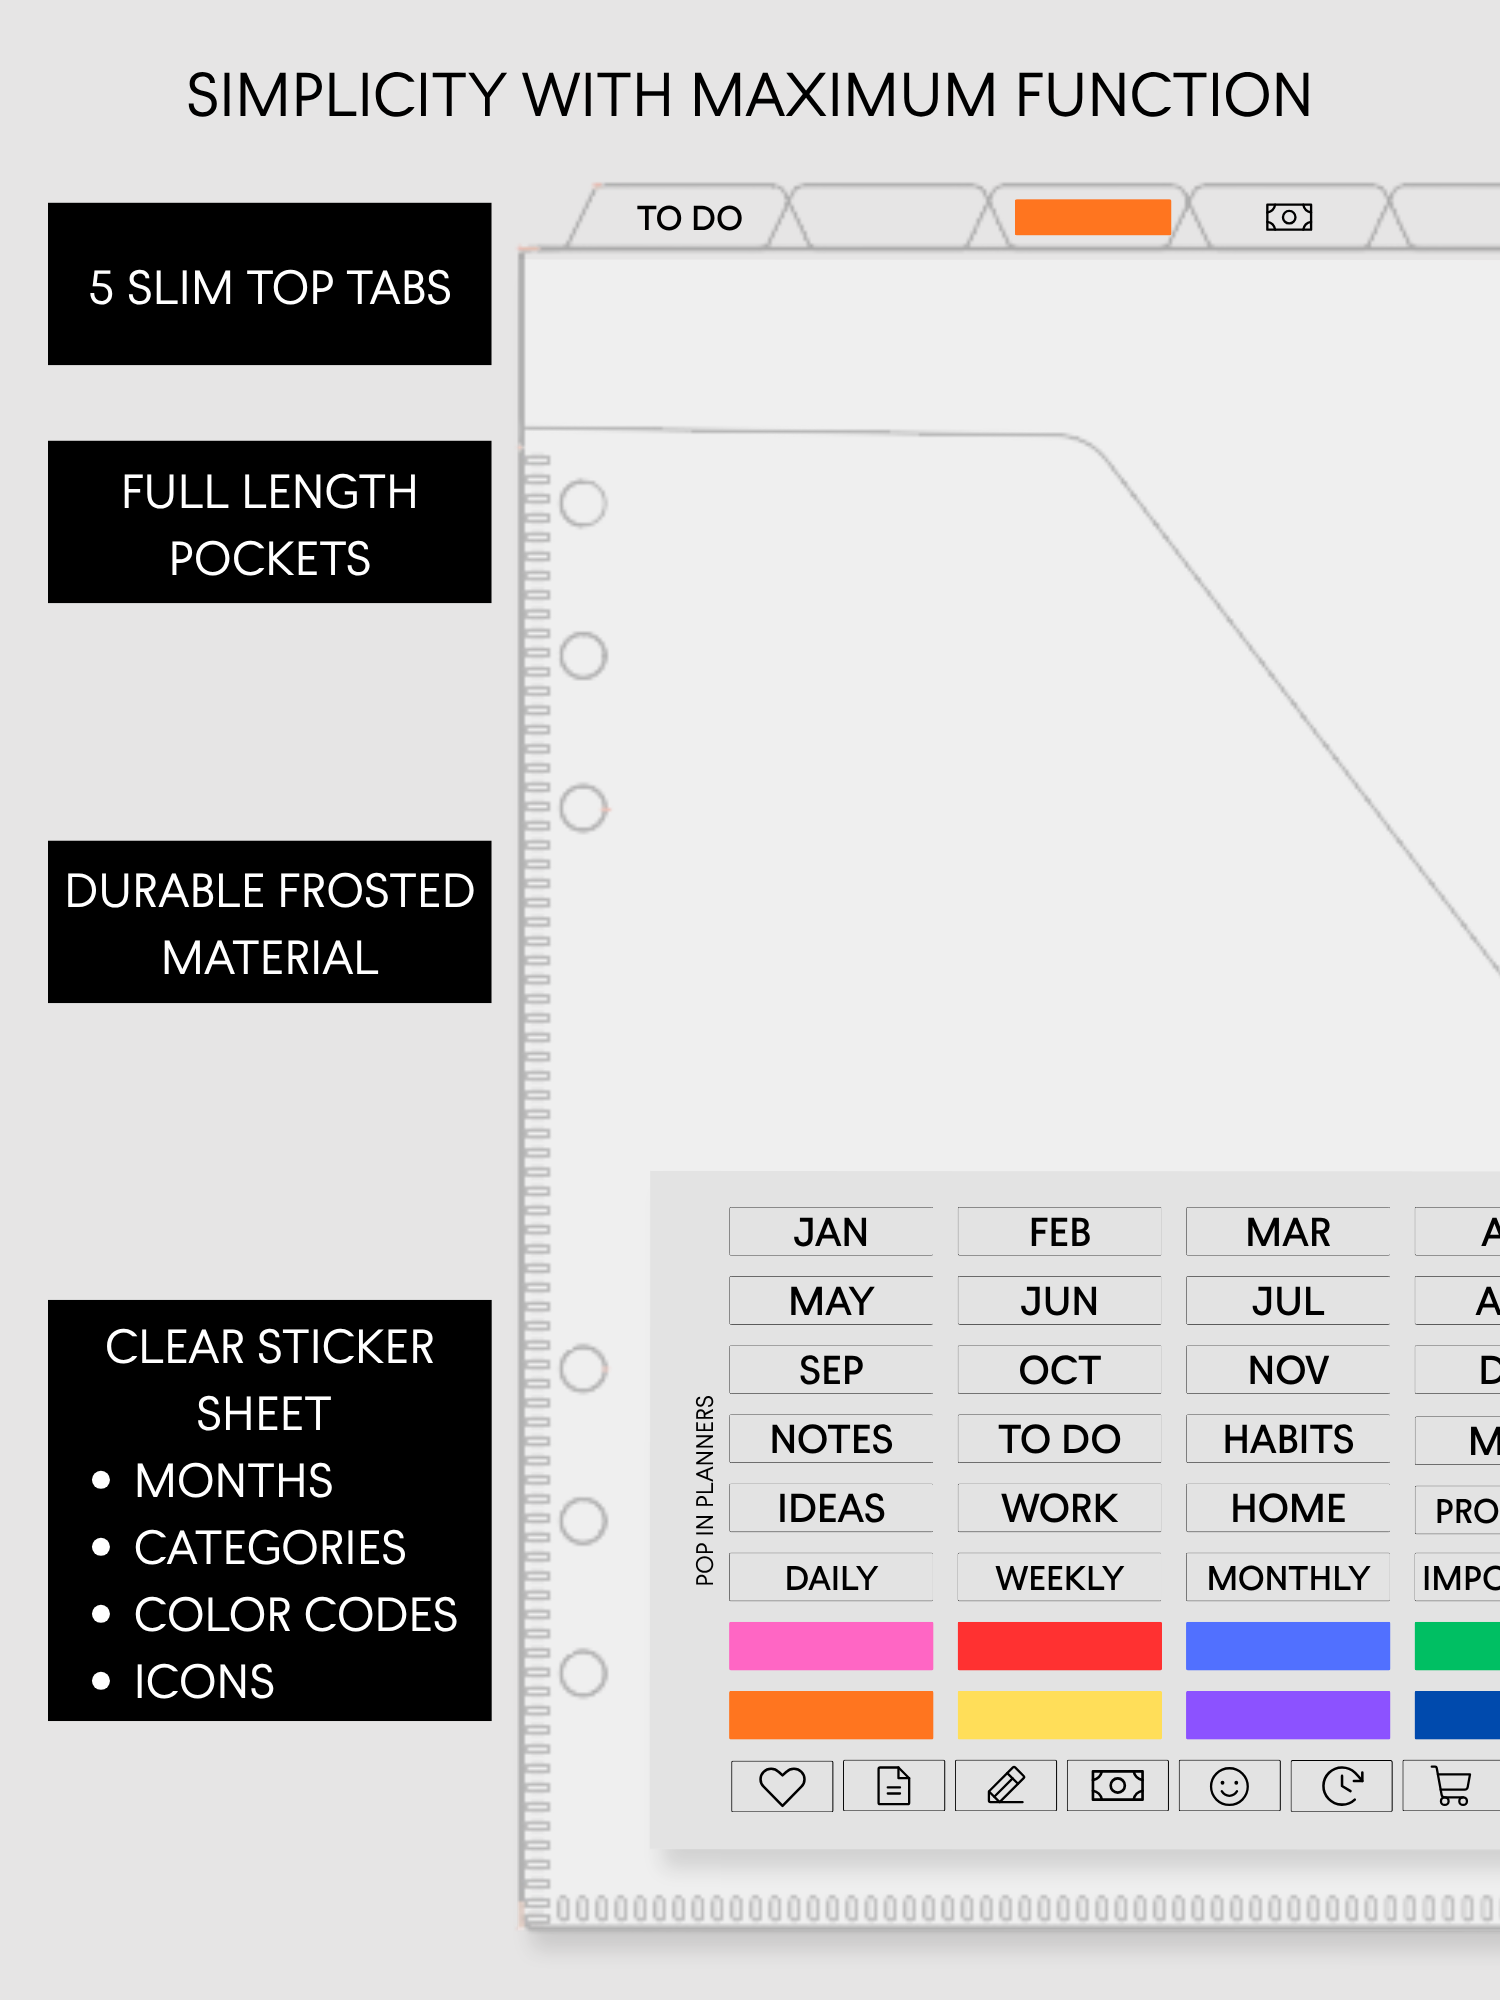Click the document page icon sticker

(894, 1786)
